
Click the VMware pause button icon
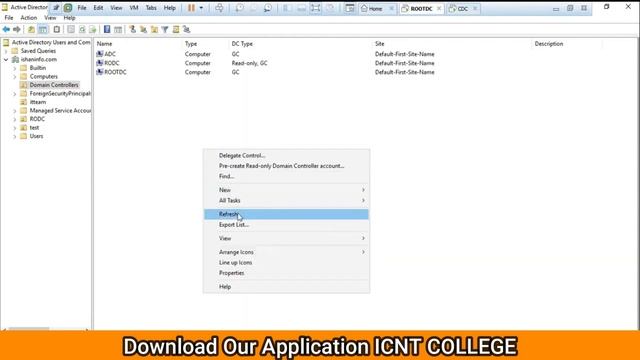191,8
